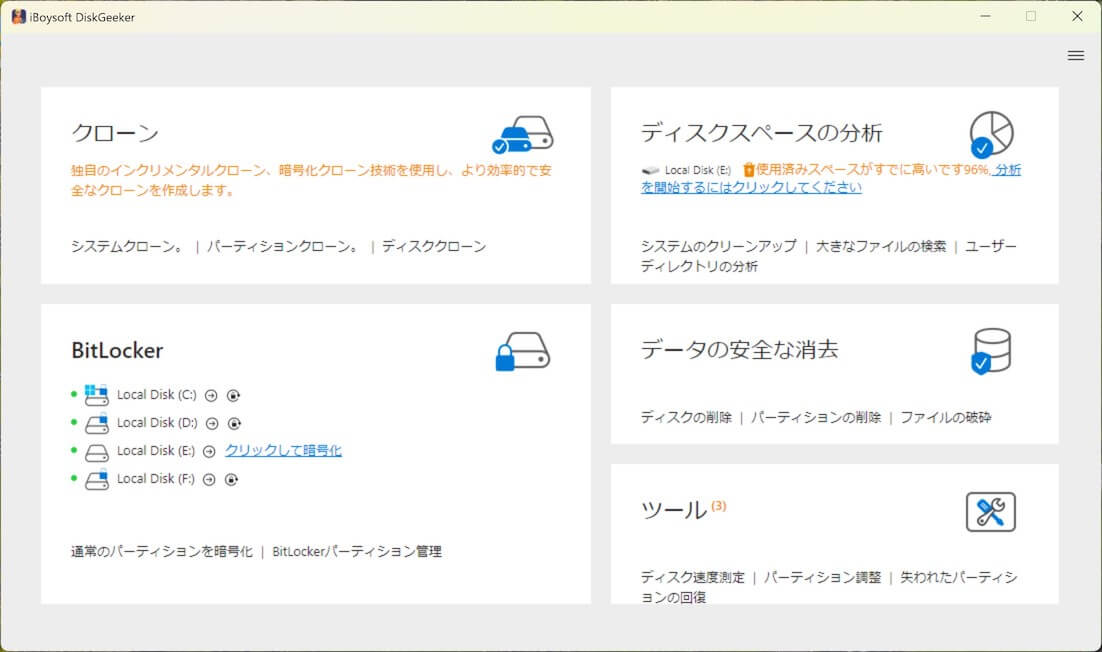Click the Local Disk (F:) drive icon
The height and width of the screenshot is (652, 1102).
[x=96, y=479]
